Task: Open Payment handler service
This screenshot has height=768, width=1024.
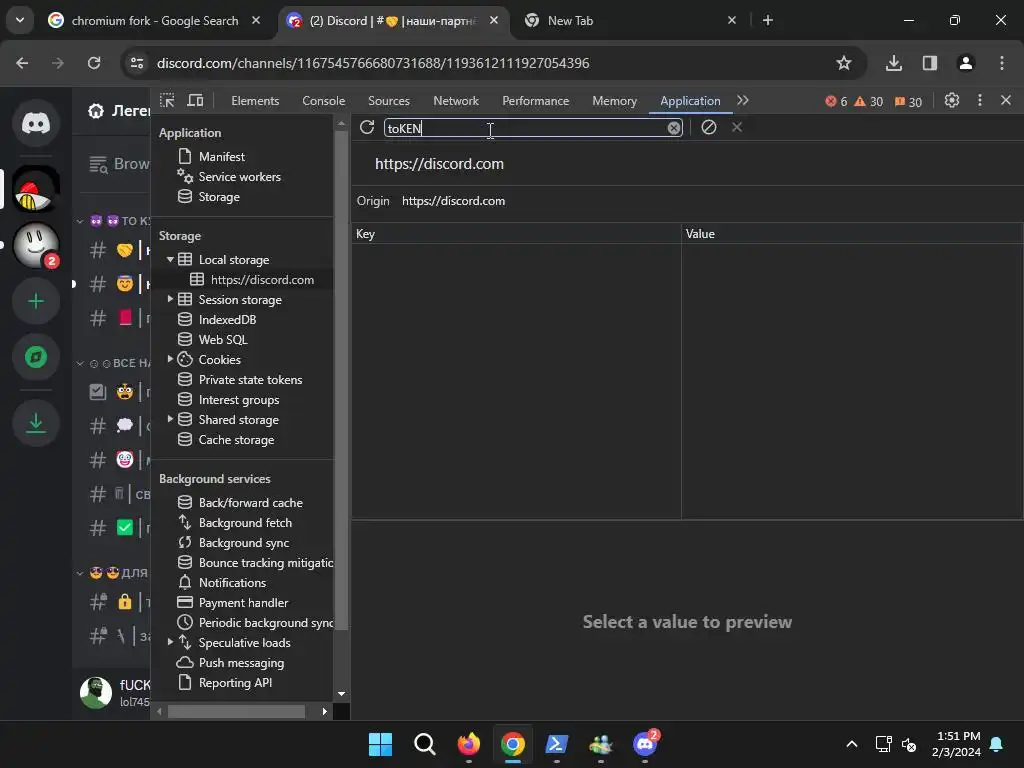Action: point(243,603)
